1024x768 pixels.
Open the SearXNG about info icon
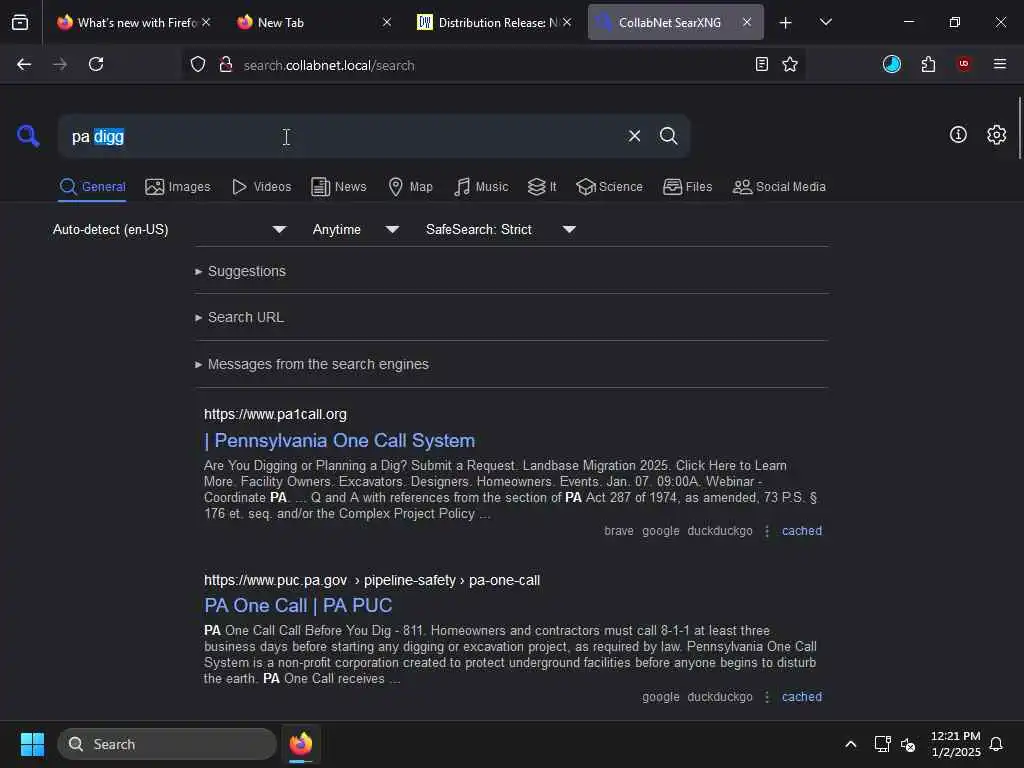958,135
